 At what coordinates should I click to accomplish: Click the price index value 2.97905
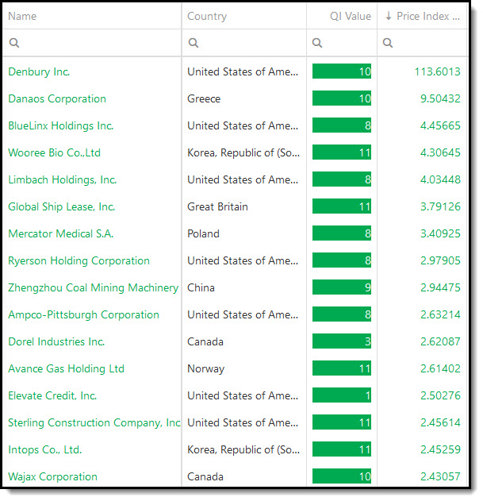pyautogui.click(x=440, y=261)
